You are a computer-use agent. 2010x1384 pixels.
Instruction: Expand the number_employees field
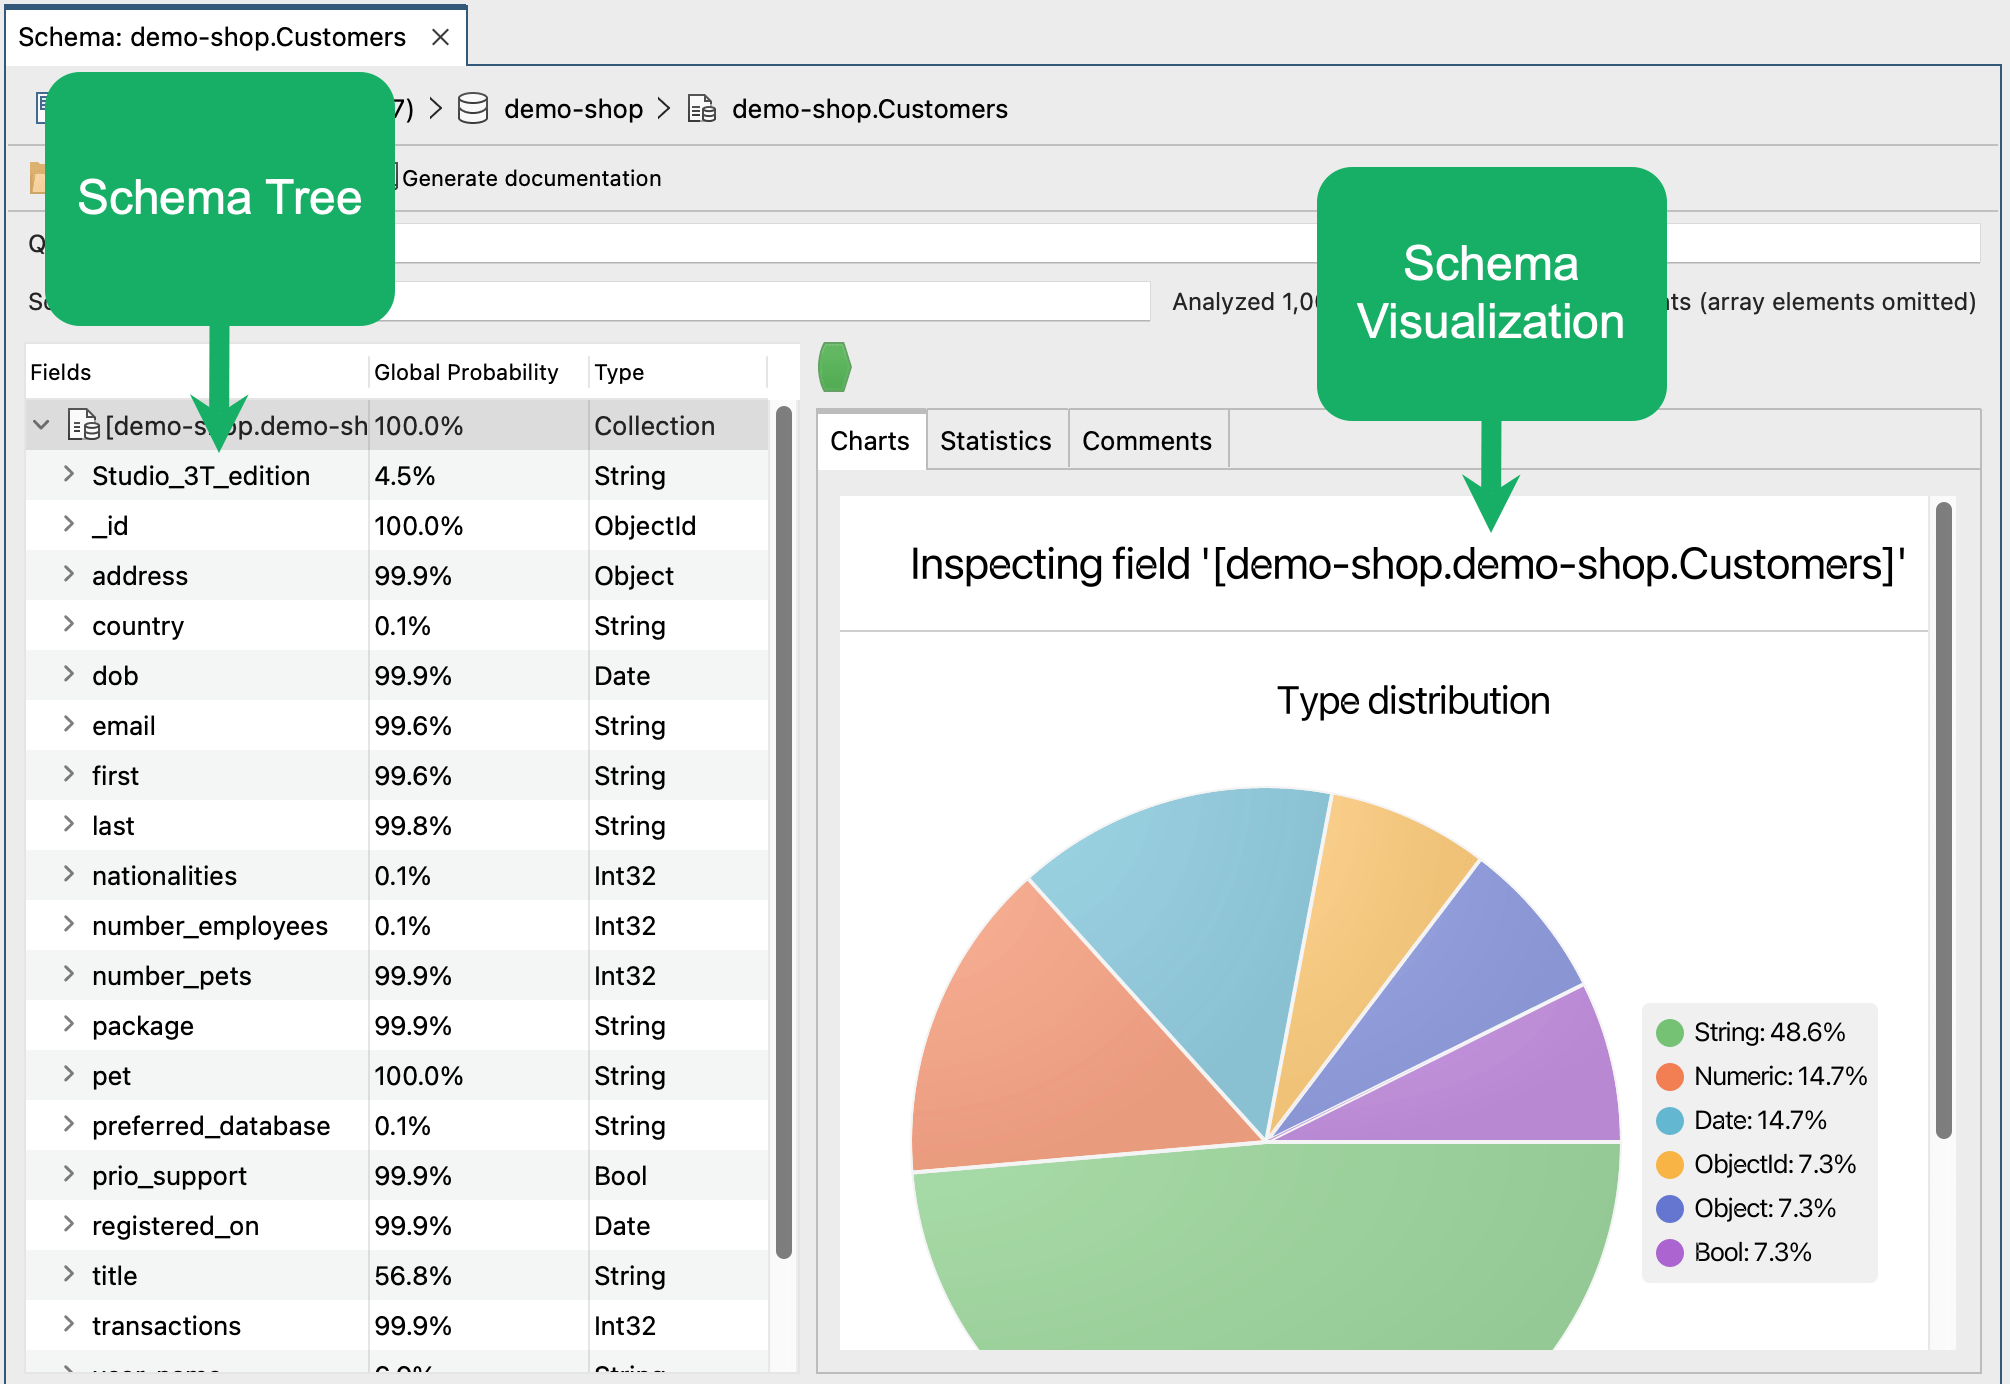click(68, 924)
